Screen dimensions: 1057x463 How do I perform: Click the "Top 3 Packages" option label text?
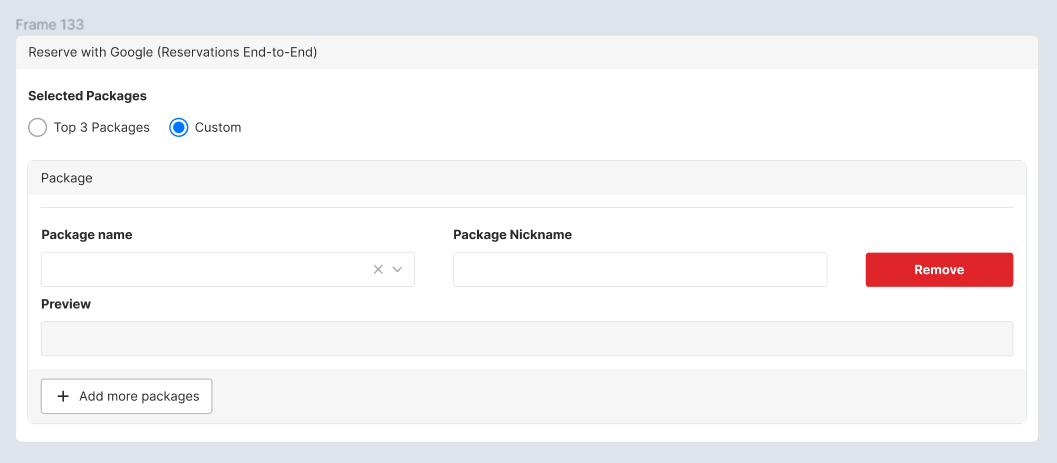click(102, 128)
